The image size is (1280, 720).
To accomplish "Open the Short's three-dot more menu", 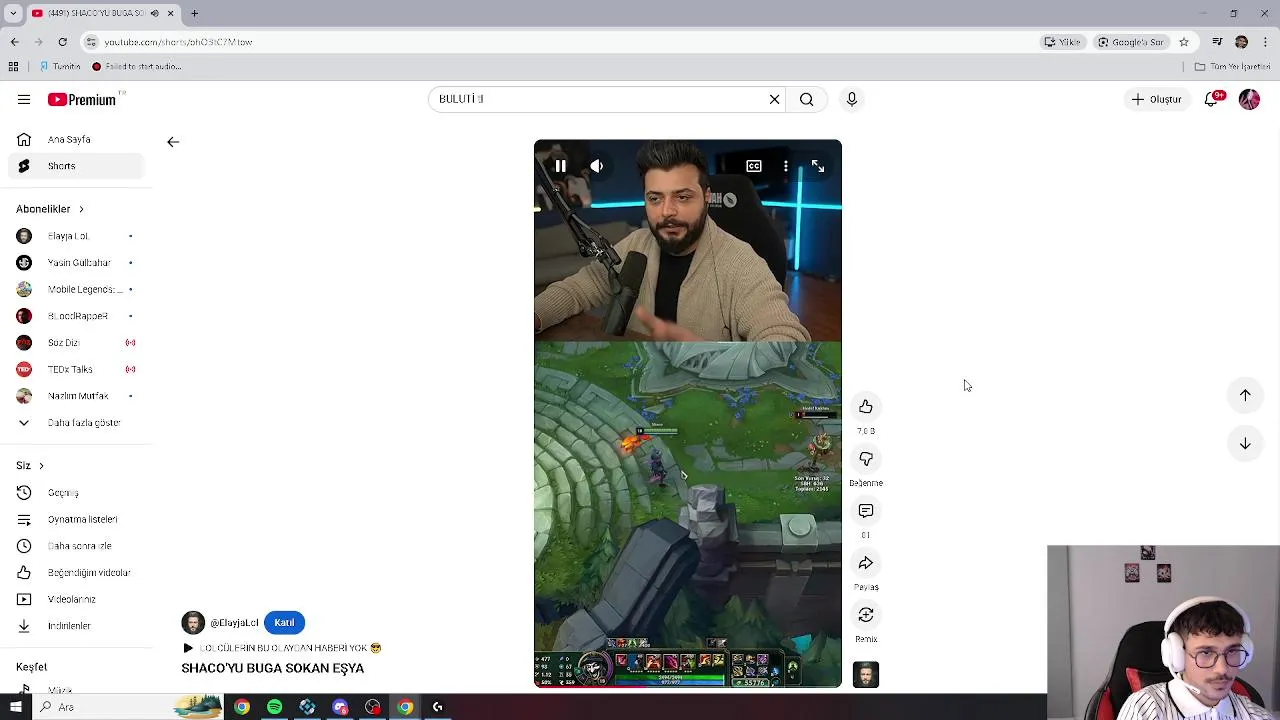I will (x=786, y=166).
